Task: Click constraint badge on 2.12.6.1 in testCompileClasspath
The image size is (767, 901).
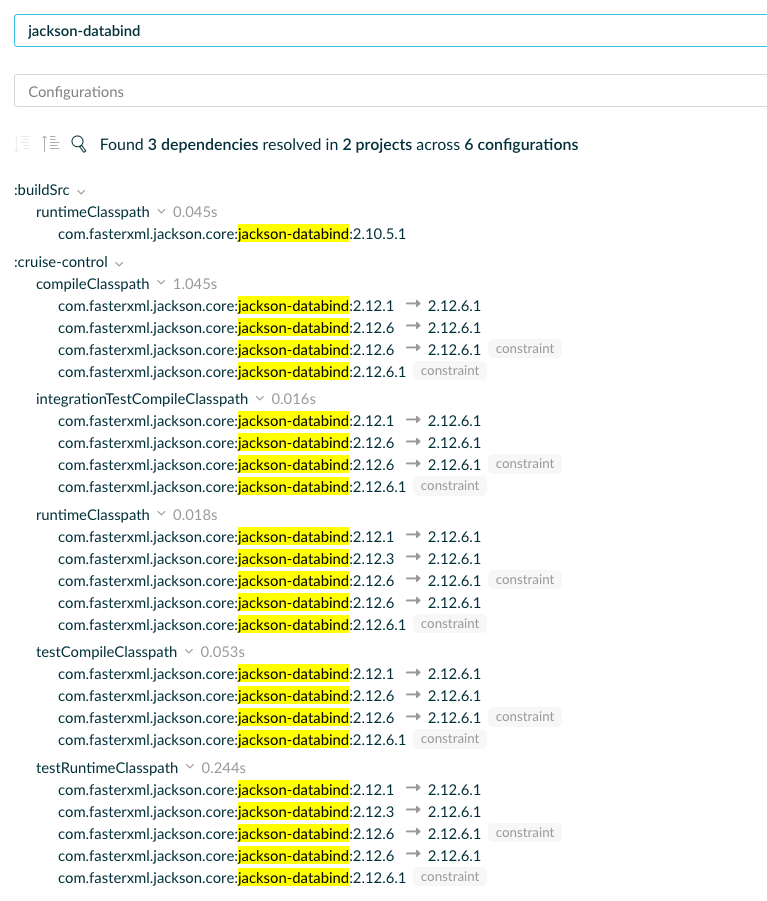Action: (x=449, y=738)
